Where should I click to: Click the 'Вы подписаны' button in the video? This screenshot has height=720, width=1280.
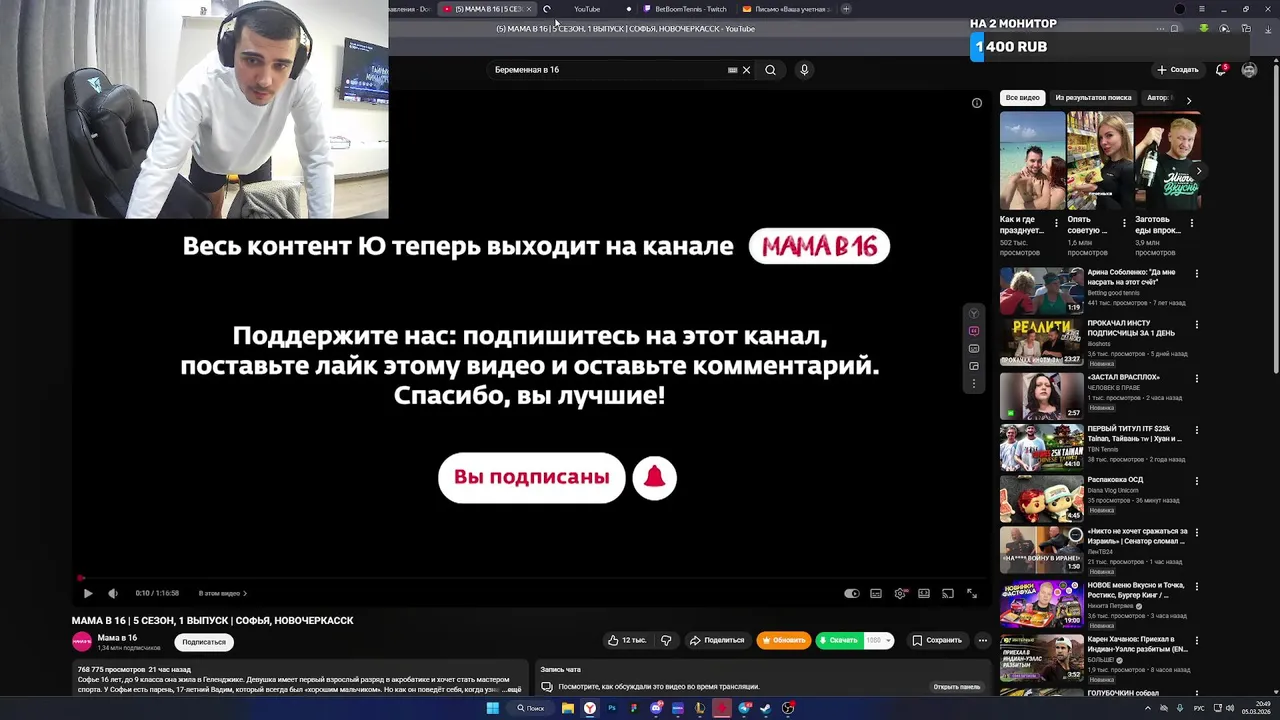pos(531,477)
